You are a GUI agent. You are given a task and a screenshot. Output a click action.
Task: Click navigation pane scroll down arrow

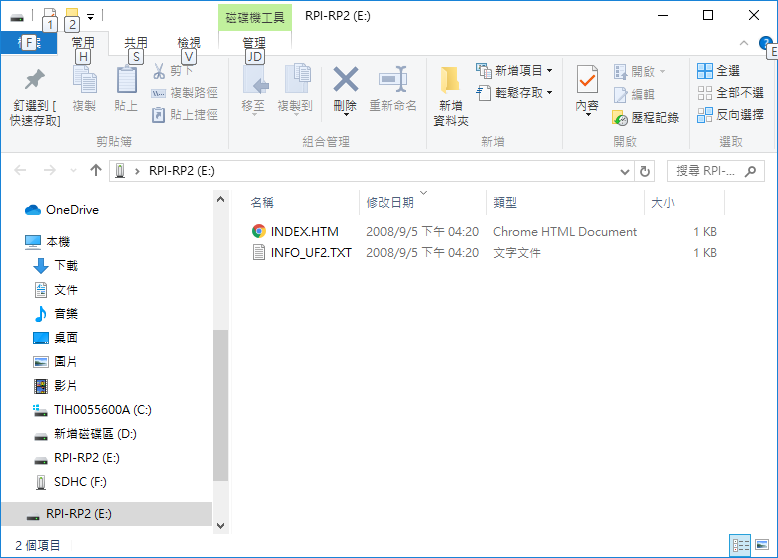pos(221,525)
